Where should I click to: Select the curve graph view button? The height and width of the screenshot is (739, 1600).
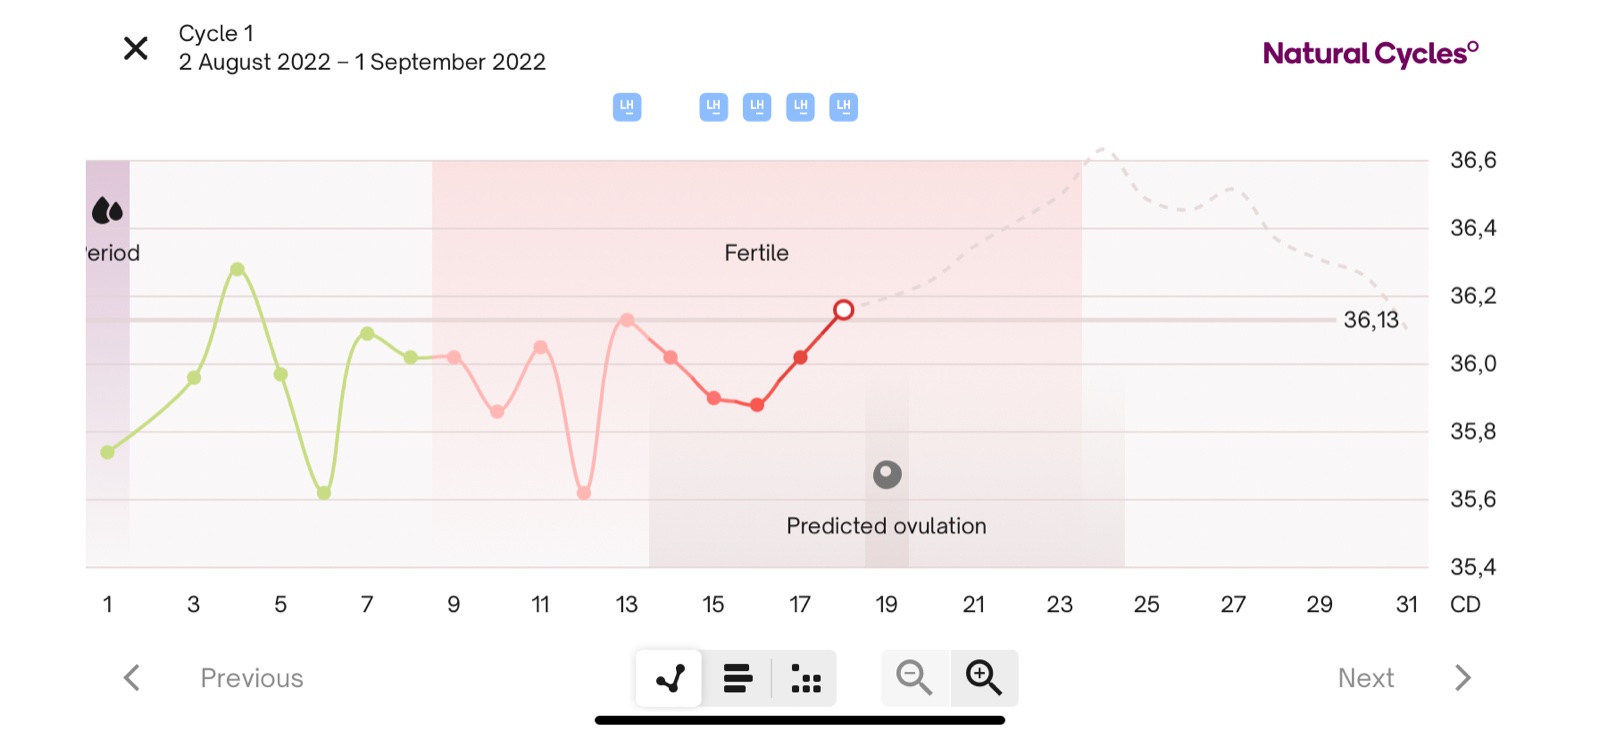(670, 678)
